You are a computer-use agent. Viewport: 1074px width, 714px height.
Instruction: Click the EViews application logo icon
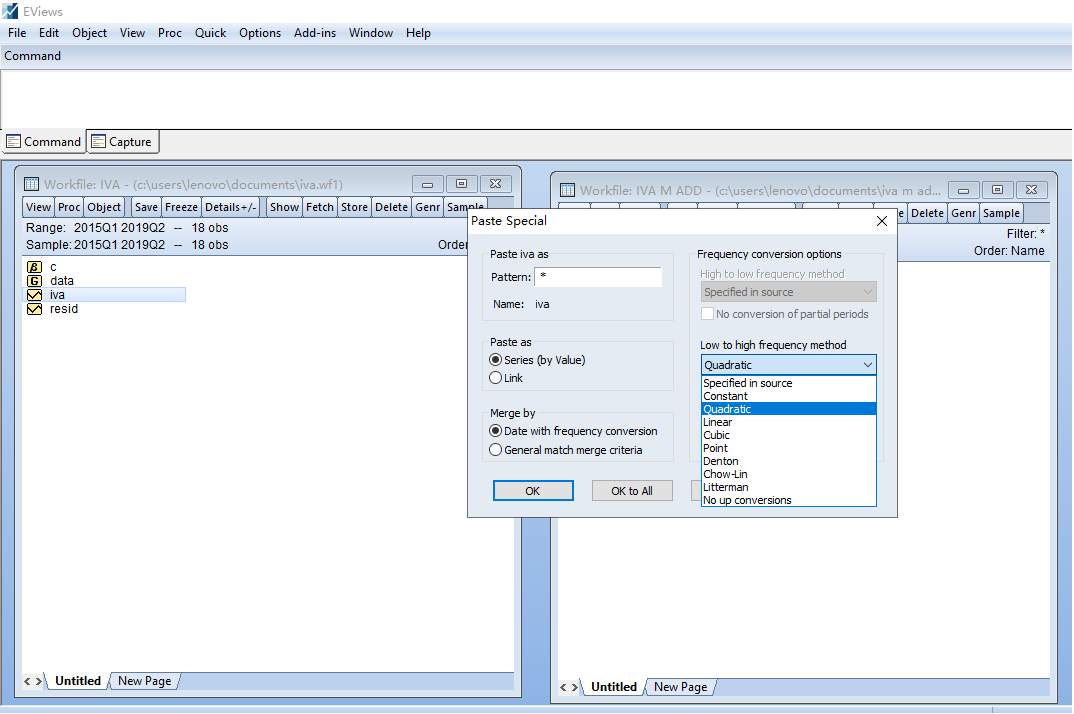tap(10, 11)
